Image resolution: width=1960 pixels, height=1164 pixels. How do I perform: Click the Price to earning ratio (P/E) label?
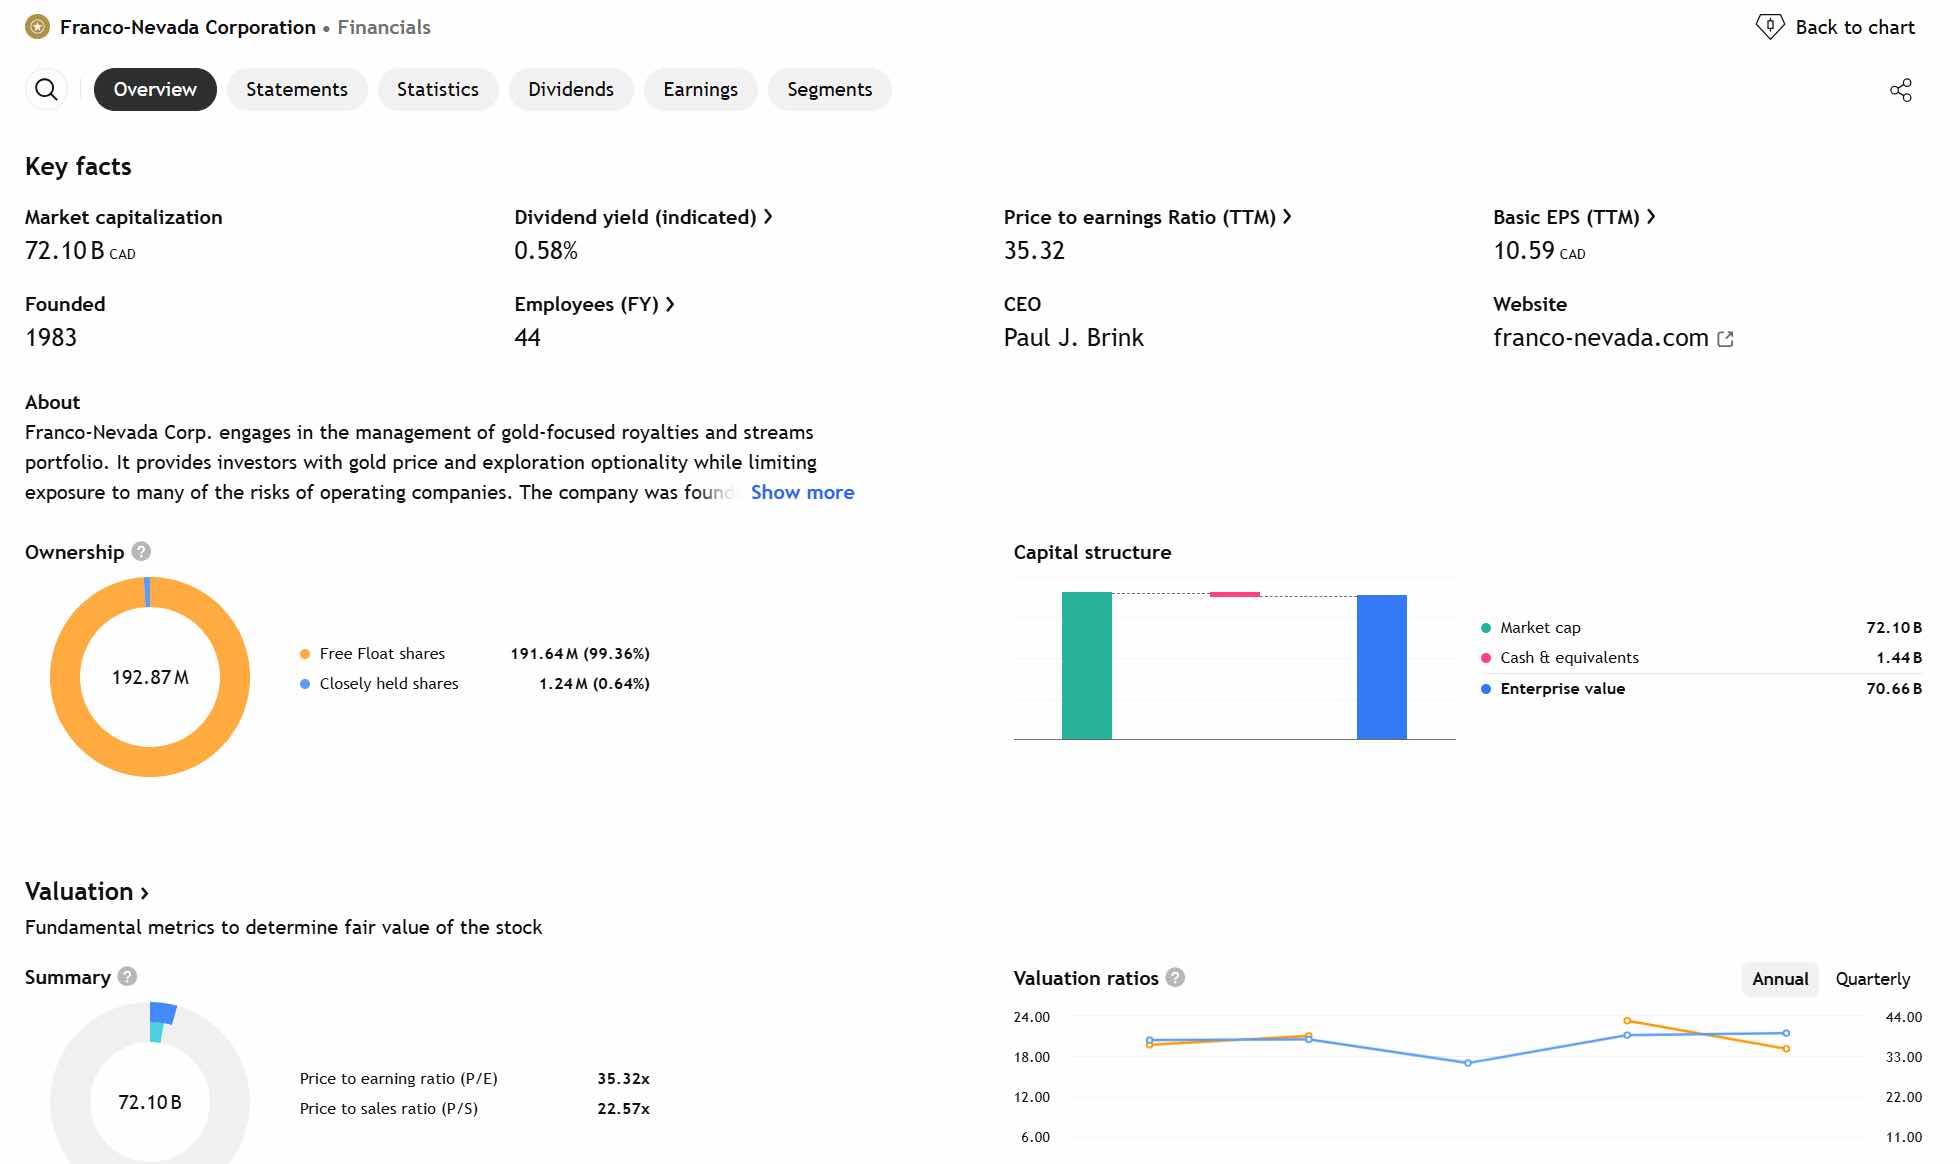click(x=399, y=1079)
